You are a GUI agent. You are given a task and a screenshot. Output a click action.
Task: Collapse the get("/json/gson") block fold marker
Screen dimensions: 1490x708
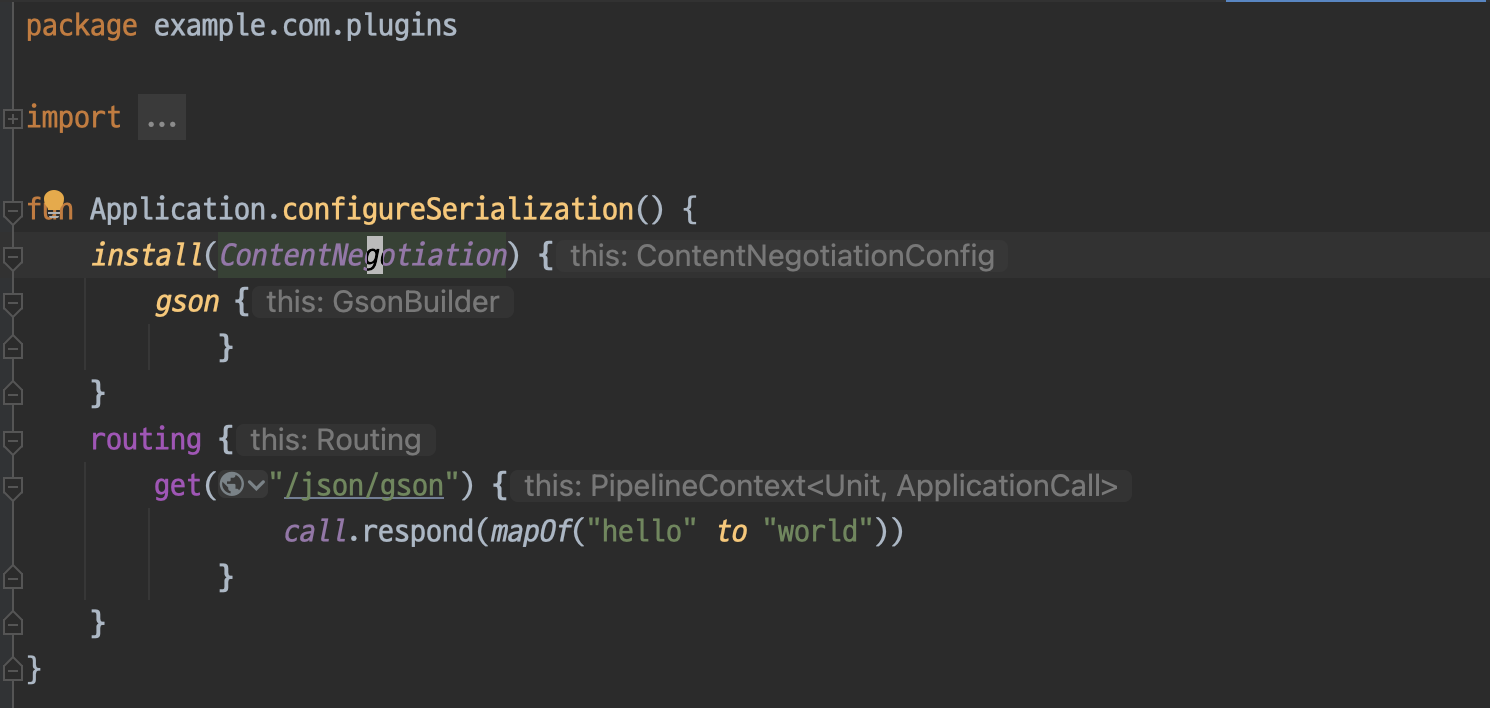(12, 487)
